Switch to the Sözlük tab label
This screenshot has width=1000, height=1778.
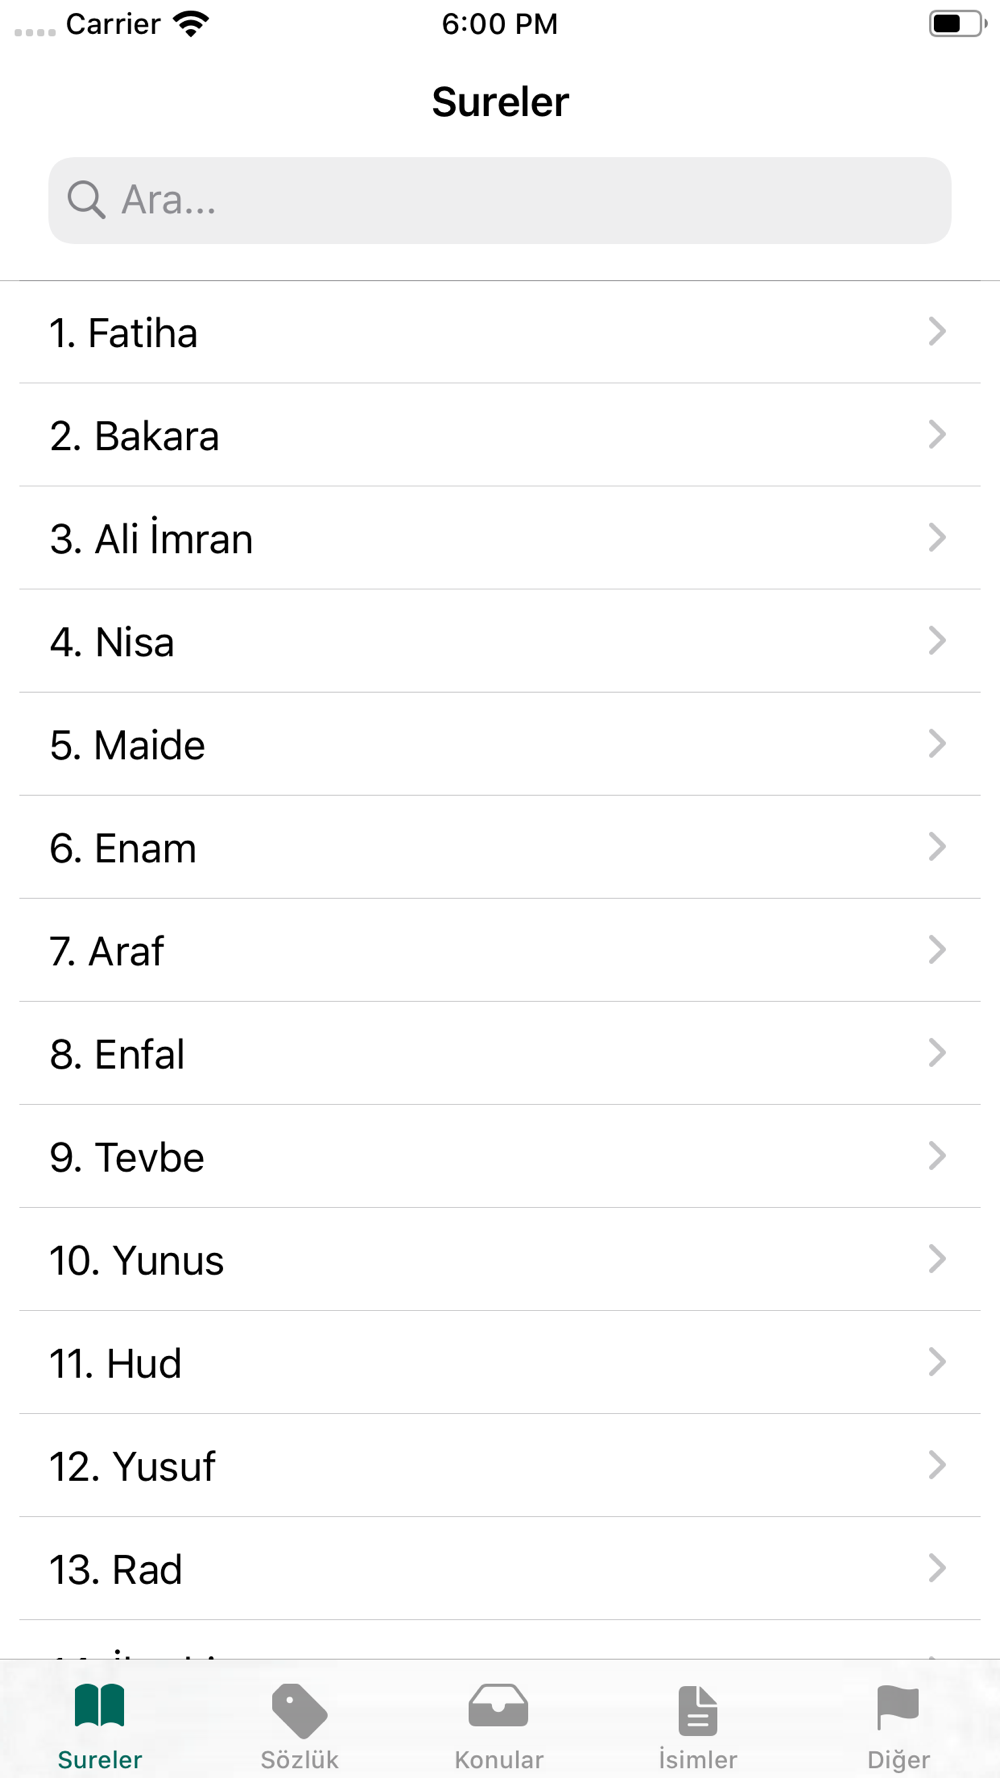(299, 1759)
